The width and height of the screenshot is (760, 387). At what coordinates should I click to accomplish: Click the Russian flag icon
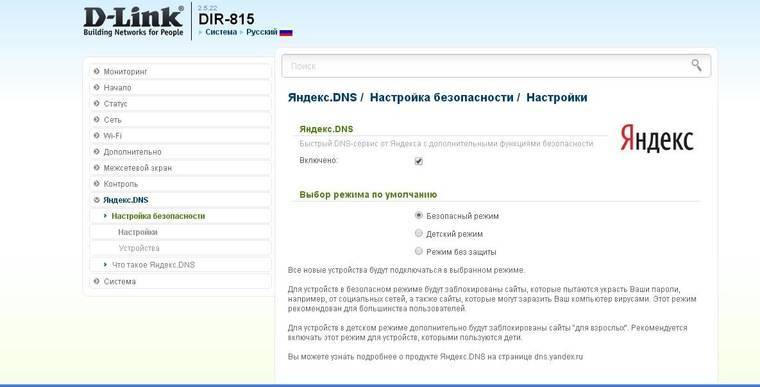click(286, 32)
